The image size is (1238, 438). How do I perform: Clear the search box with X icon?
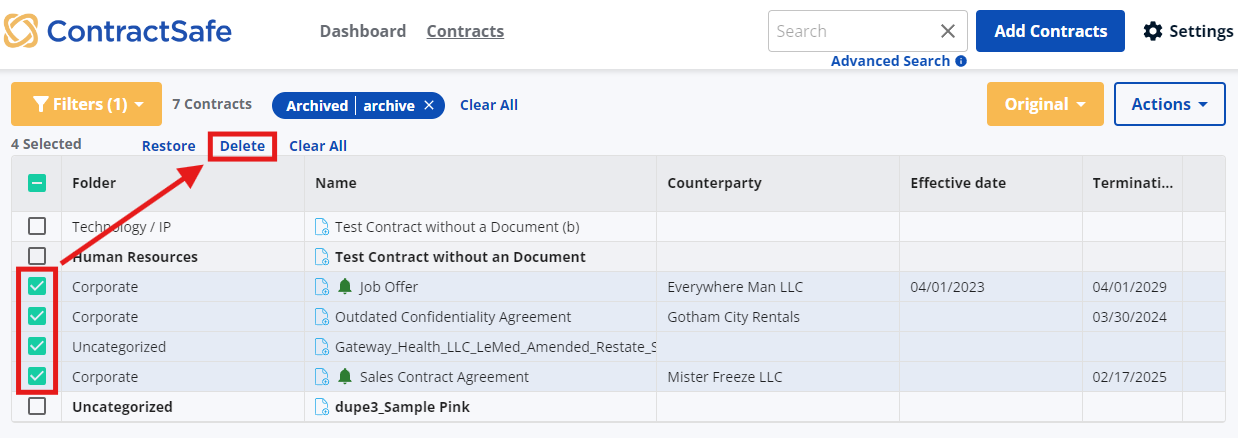tap(948, 31)
